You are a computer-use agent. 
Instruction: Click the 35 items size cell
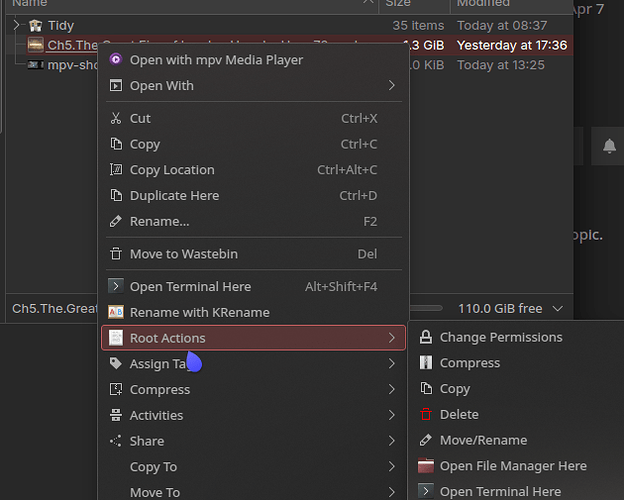coord(418,25)
